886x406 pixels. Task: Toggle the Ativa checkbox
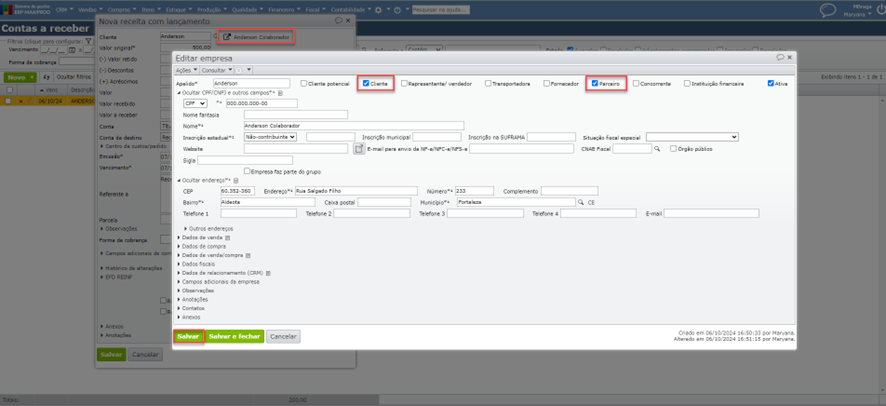(x=771, y=83)
